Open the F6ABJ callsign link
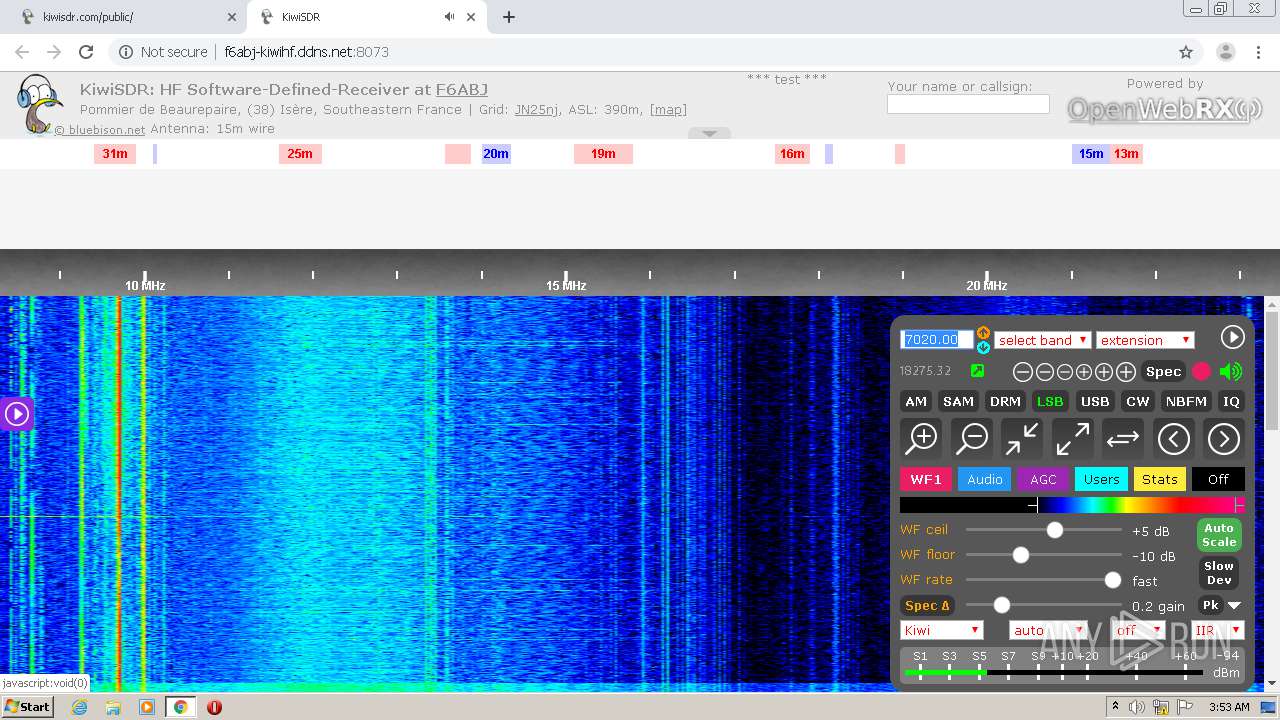1280x720 pixels. (x=462, y=90)
